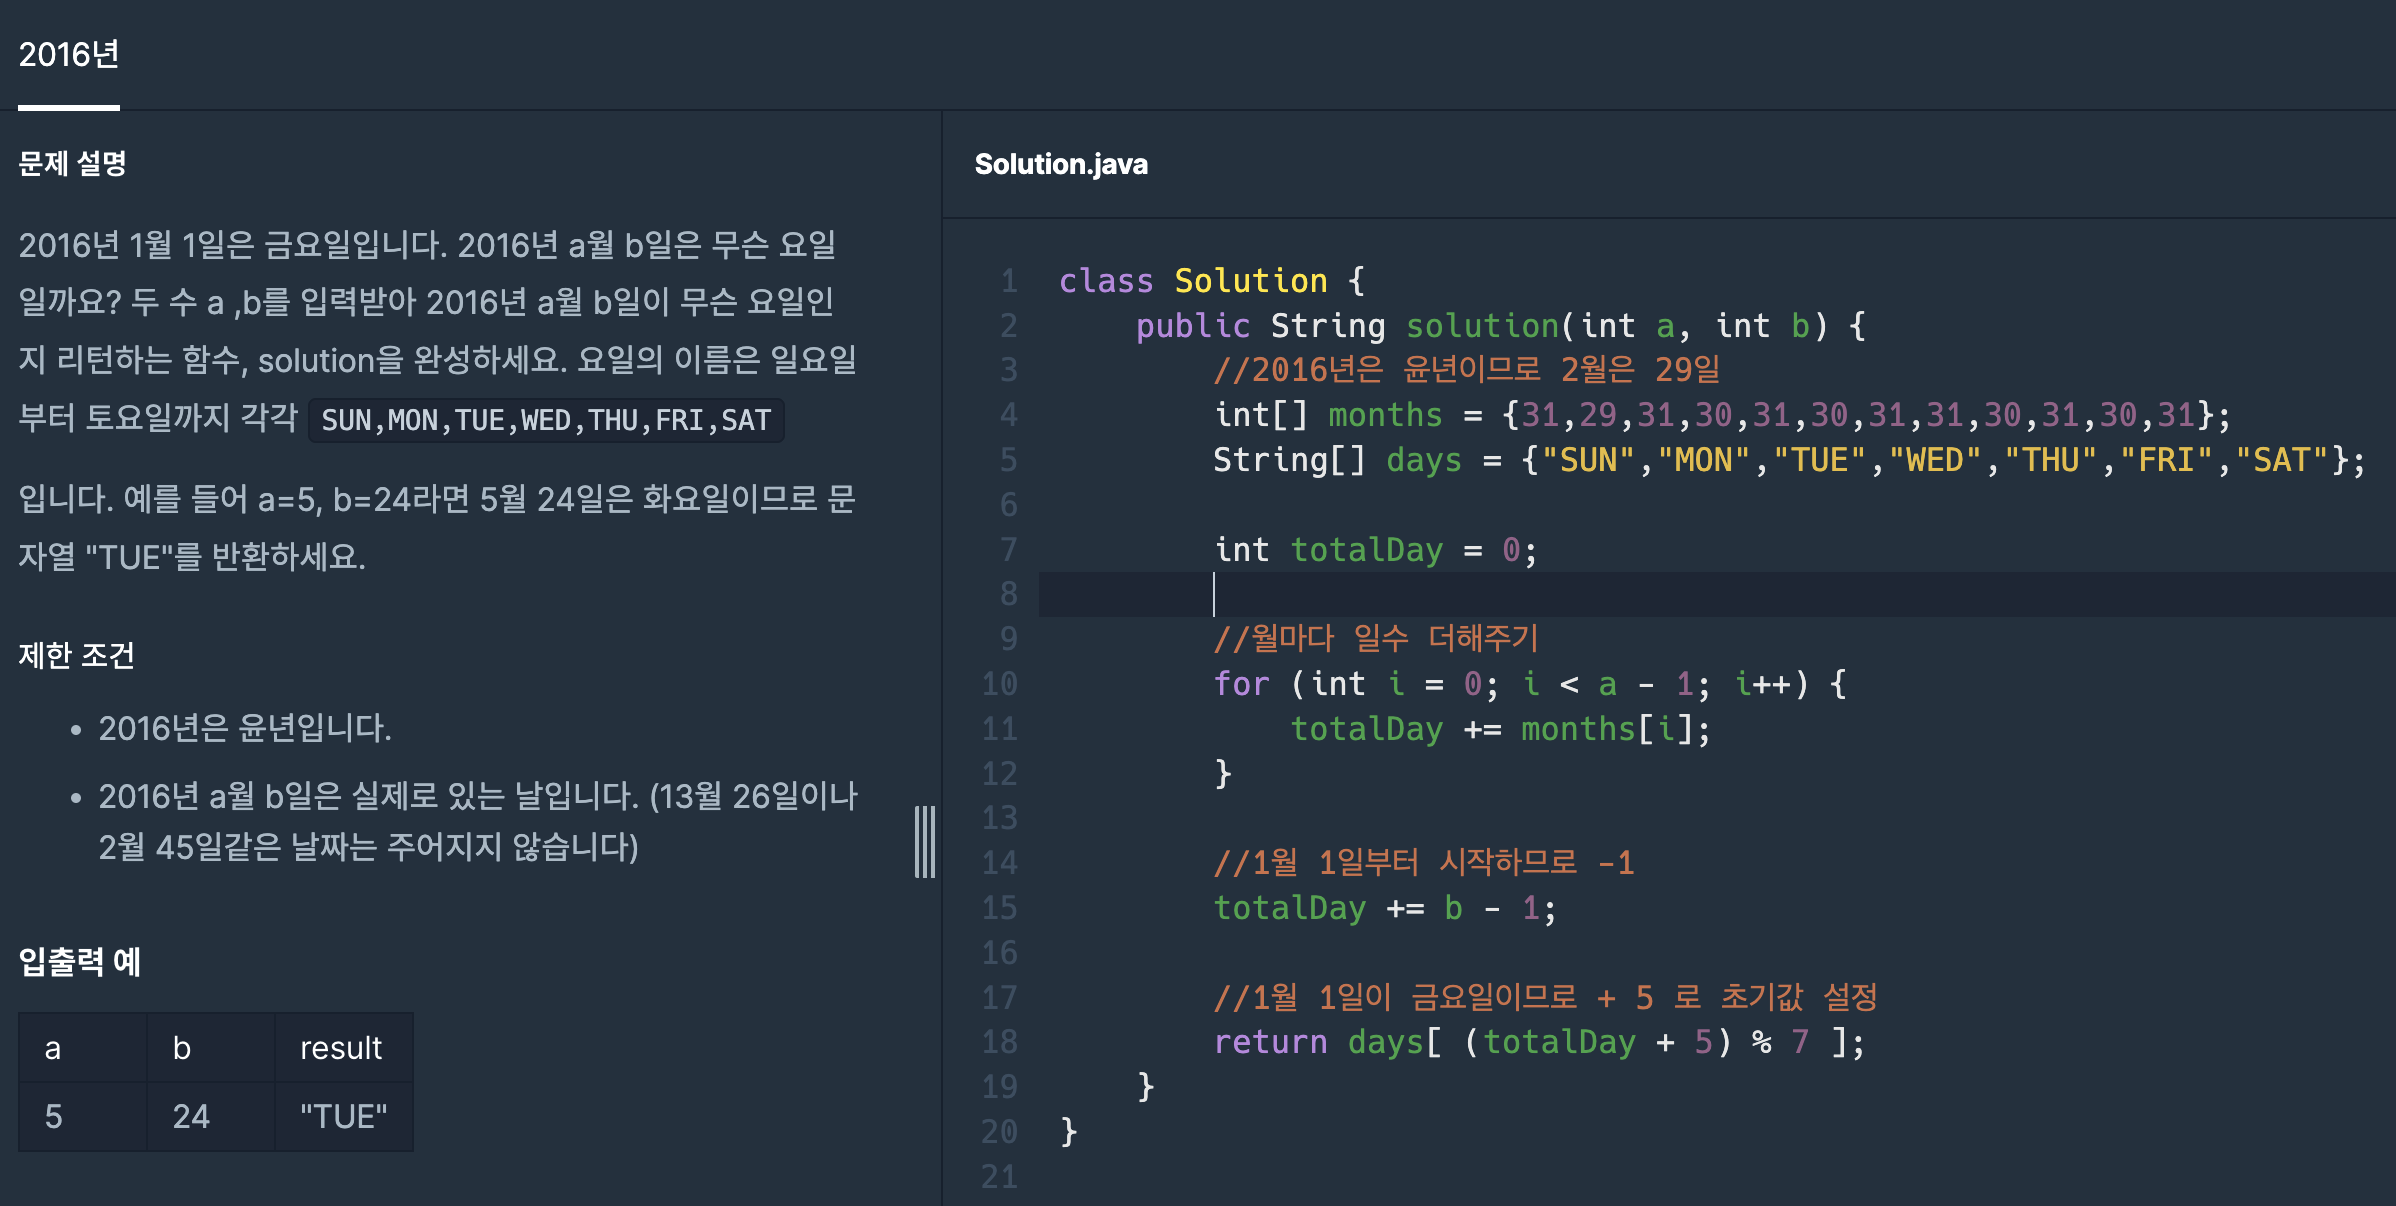The height and width of the screenshot is (1206, 2396).
Task: Click line number 13 in gutter
Action: [999, 818]
